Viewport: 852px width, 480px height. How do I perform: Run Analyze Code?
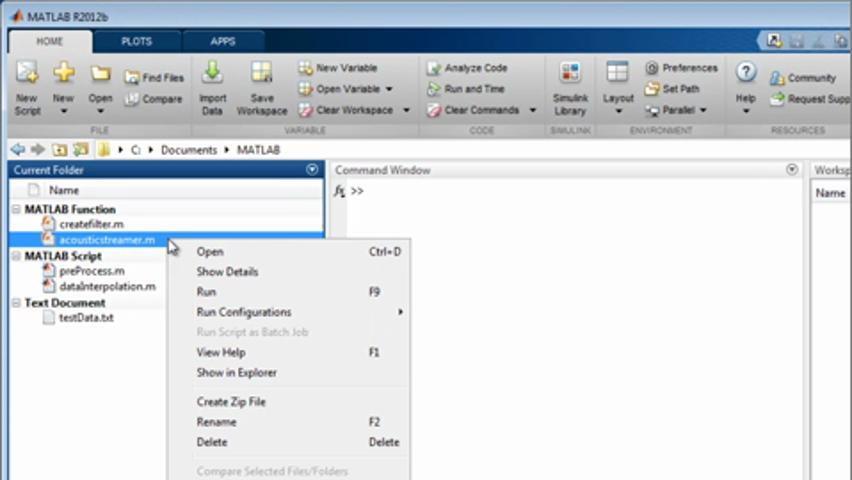467,68
